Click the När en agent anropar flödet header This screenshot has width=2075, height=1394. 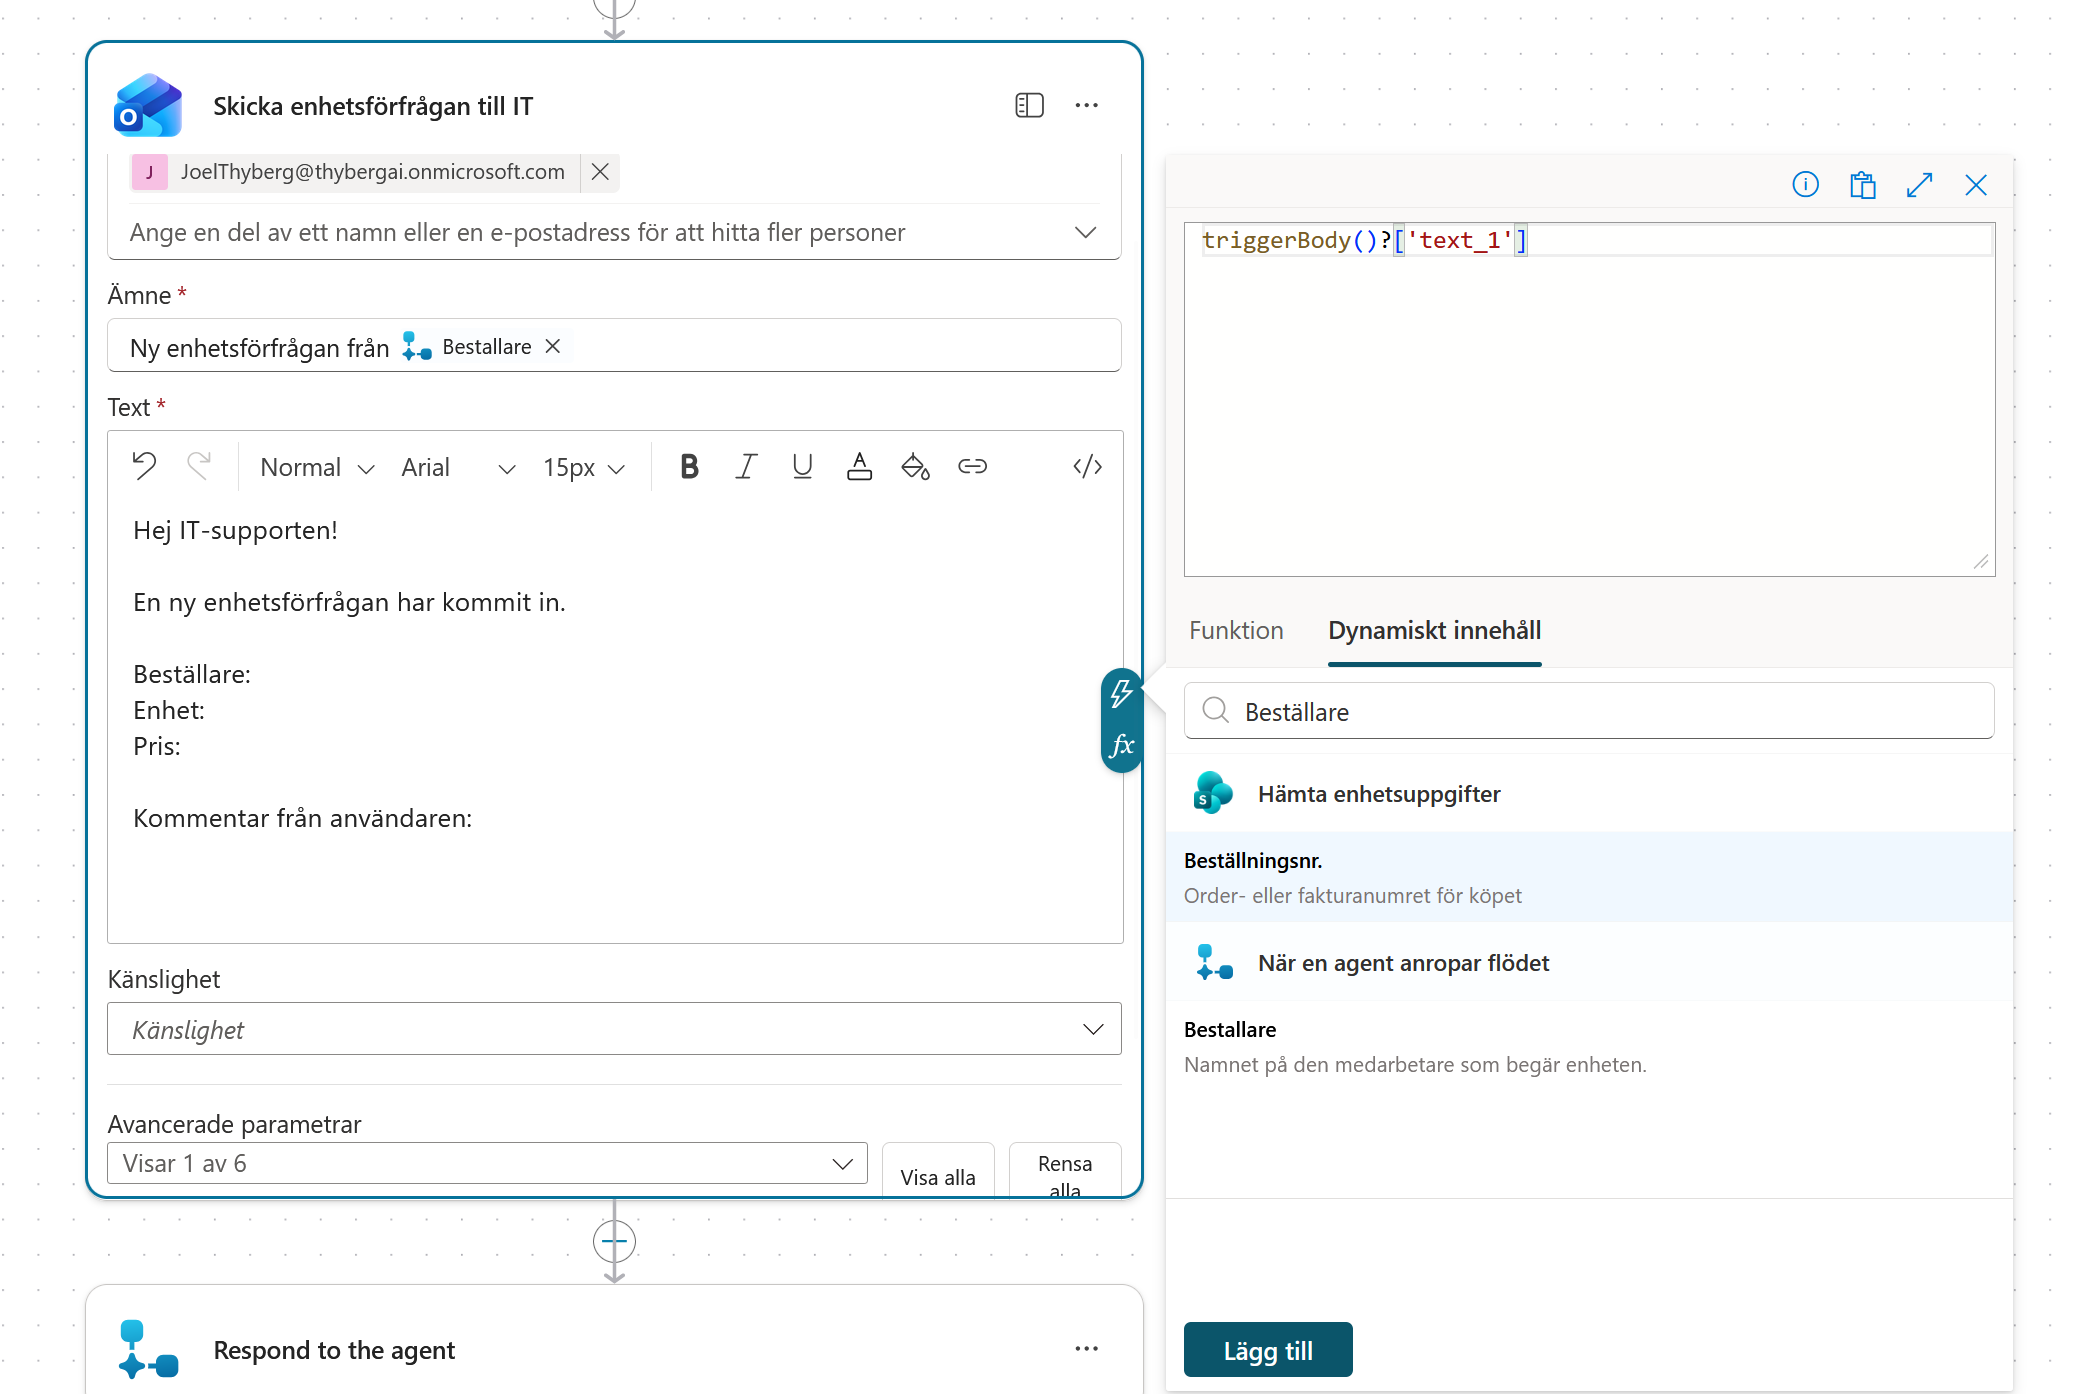[x=1589, y=962]
